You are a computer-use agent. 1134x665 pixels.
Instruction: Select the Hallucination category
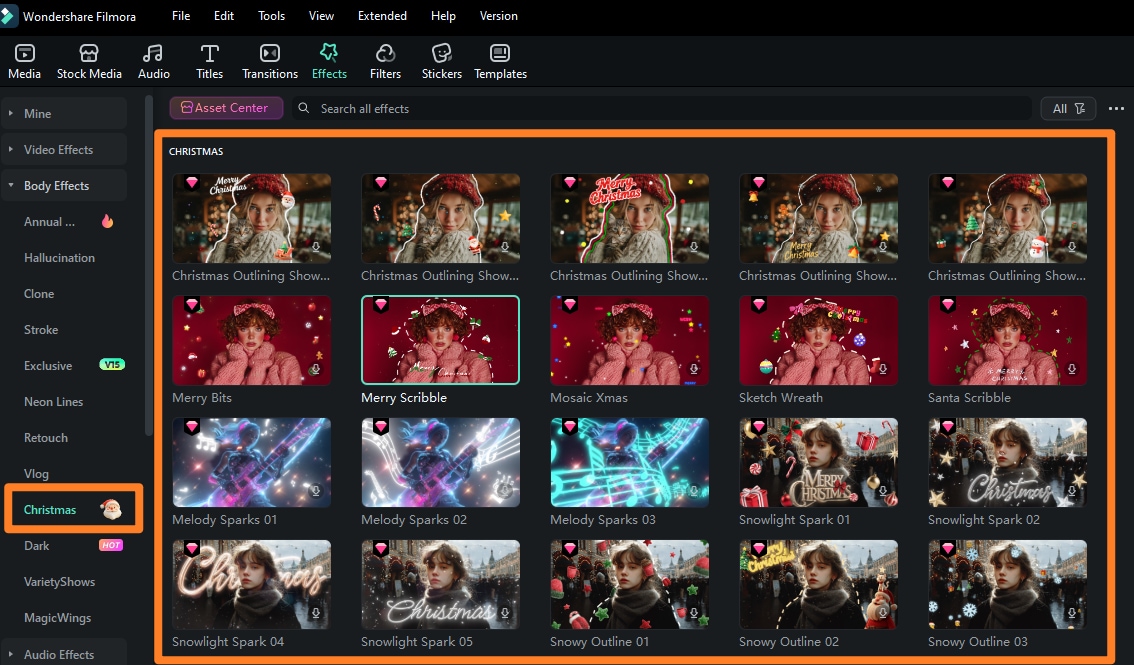coord(59,258)
